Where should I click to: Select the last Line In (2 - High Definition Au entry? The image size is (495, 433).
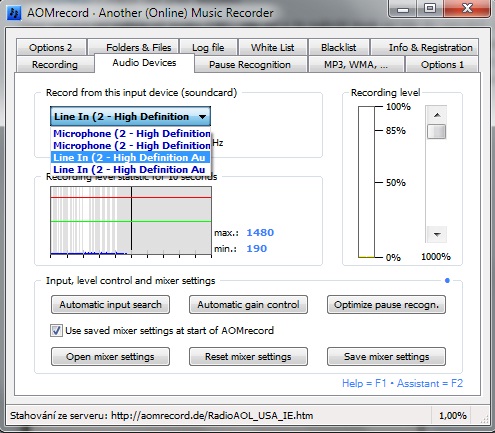(131, 169)
